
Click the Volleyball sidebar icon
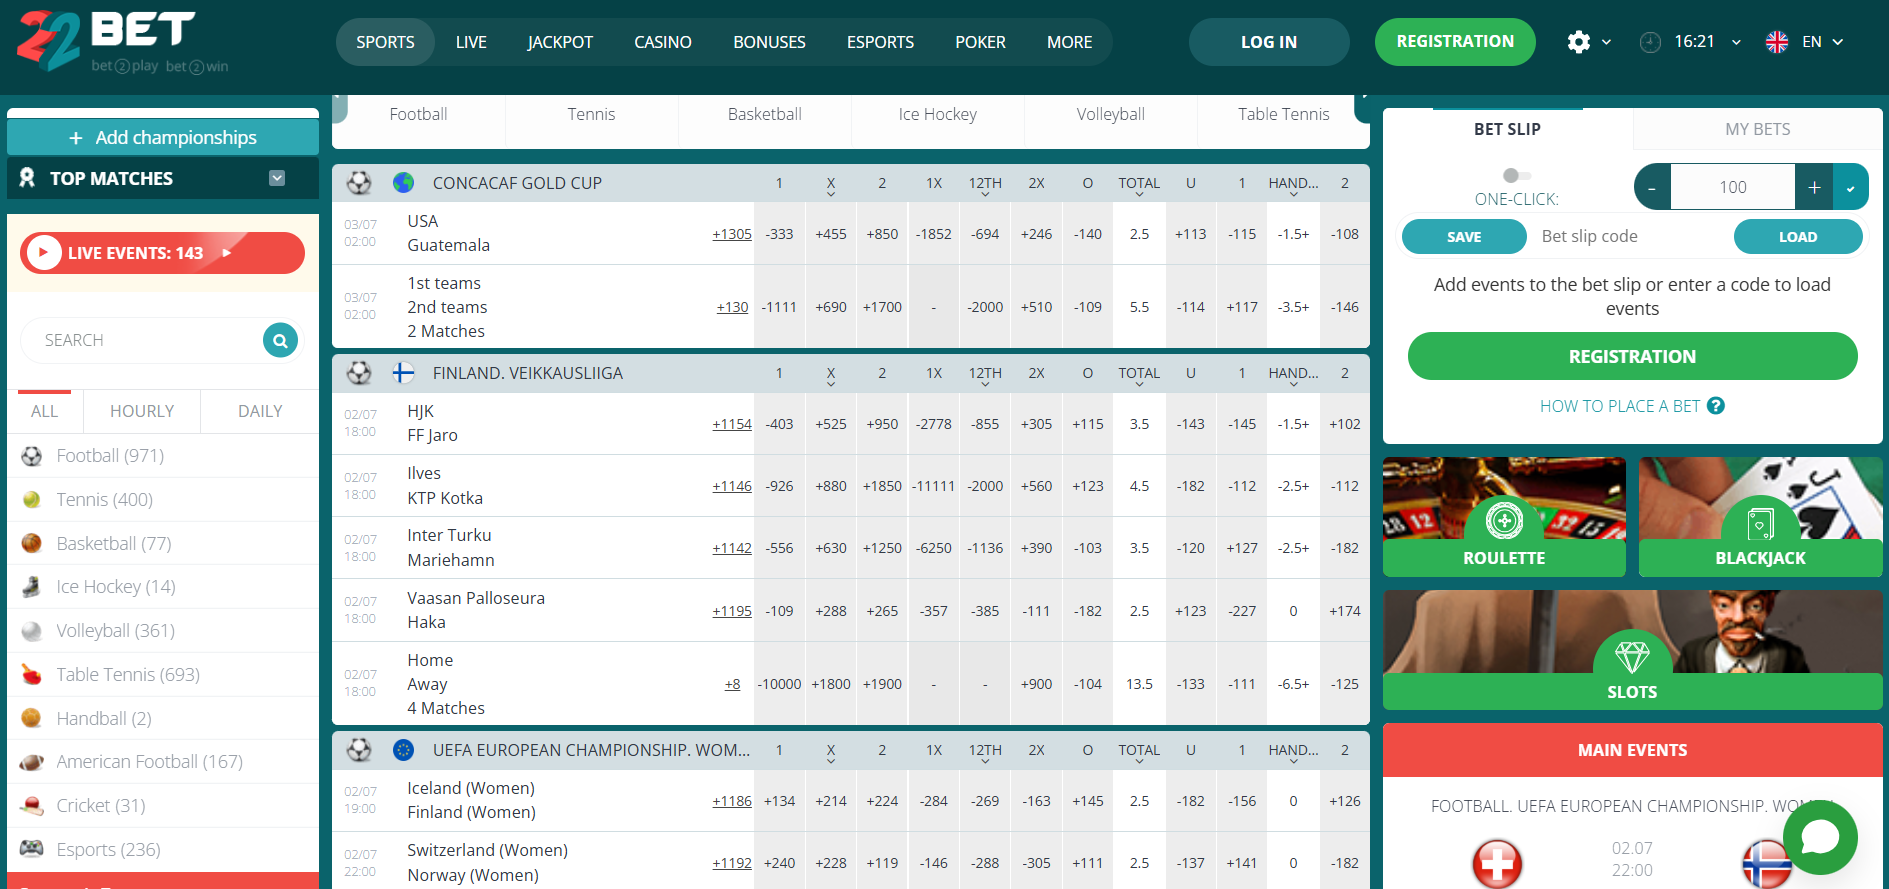32,631
